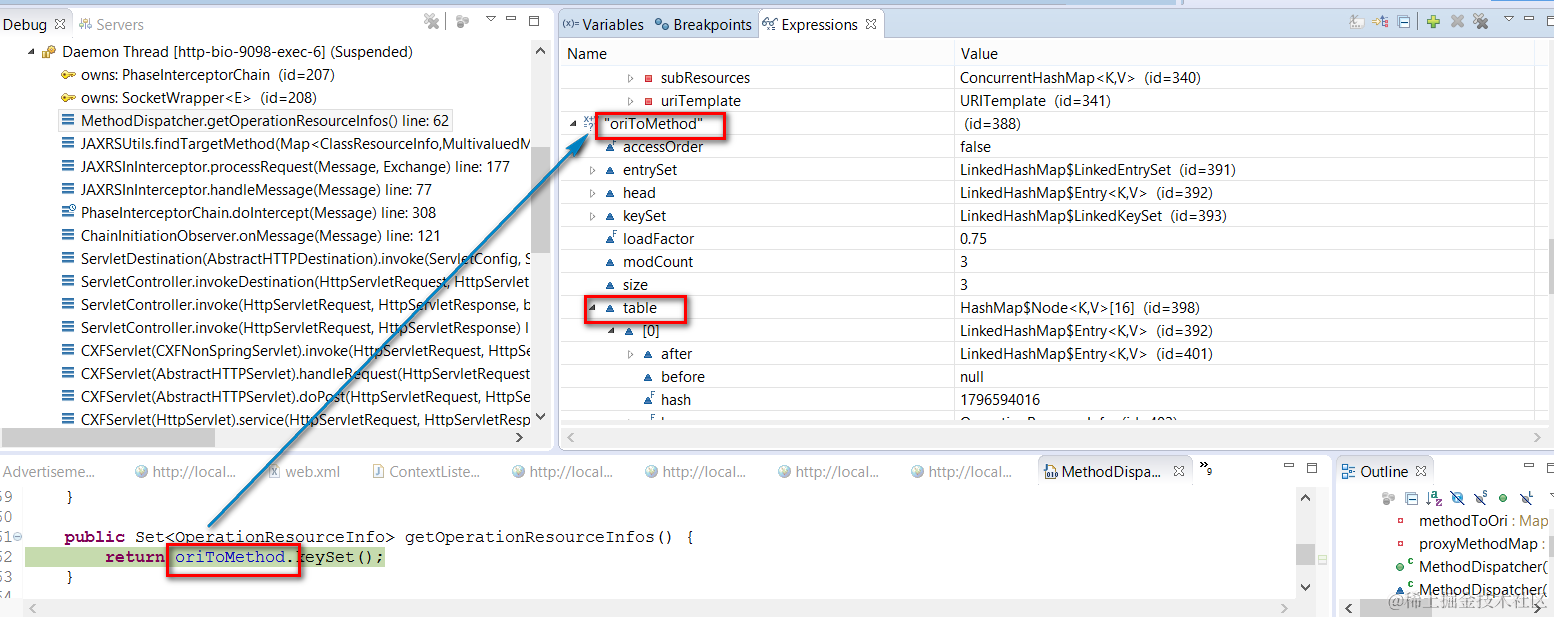Click the hash value 1796594016
Viewport: 1554px width, 617px height.
point(1000,399)
